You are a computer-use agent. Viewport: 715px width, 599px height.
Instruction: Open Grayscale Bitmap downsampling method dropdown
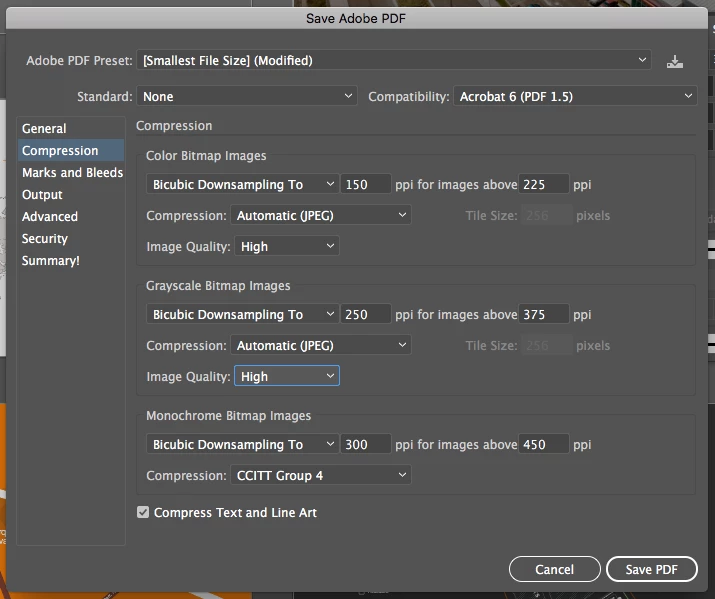click(243, 314)
